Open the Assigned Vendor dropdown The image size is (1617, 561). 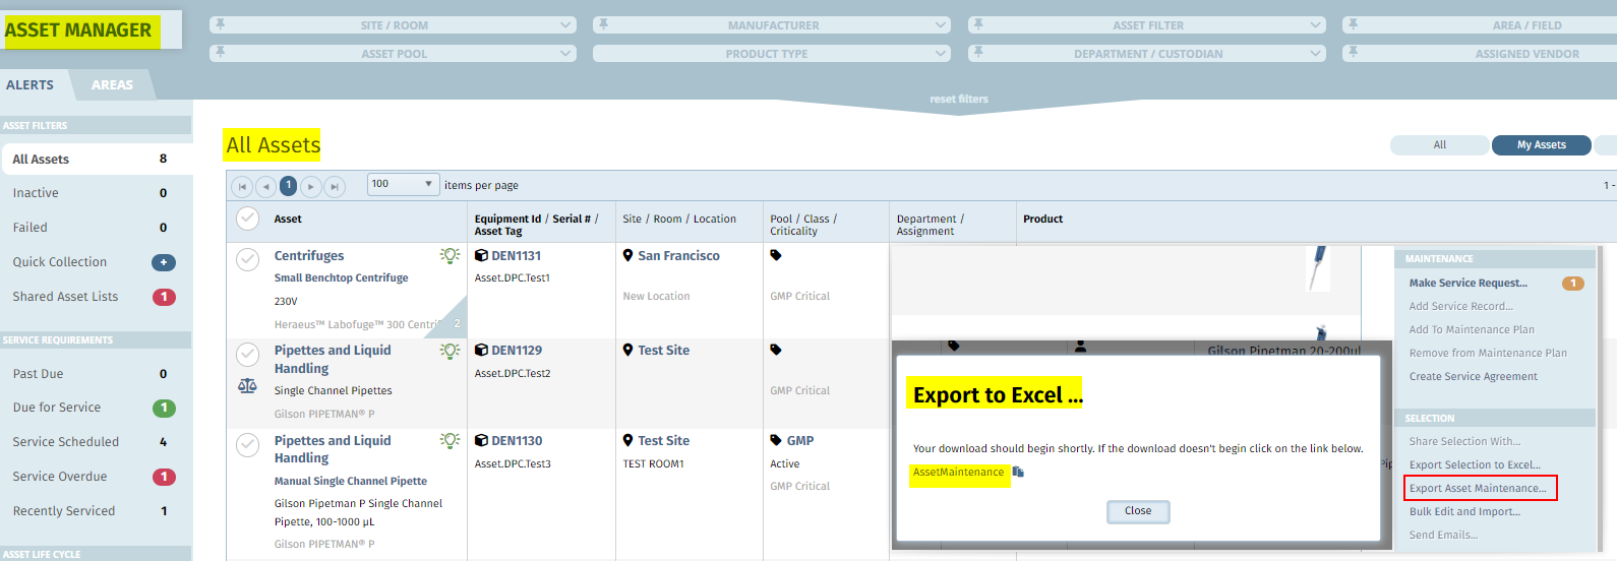coord(1480,53)
